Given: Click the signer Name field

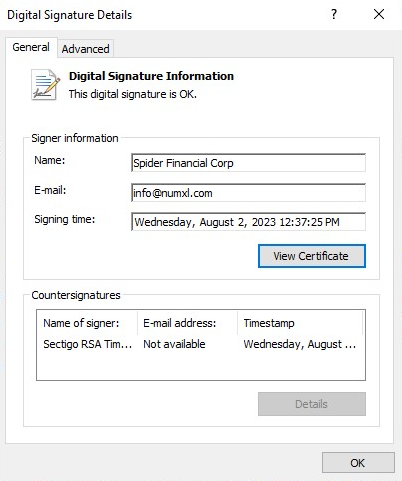Looking at the screenshot, I should click(x=248, y=163).
